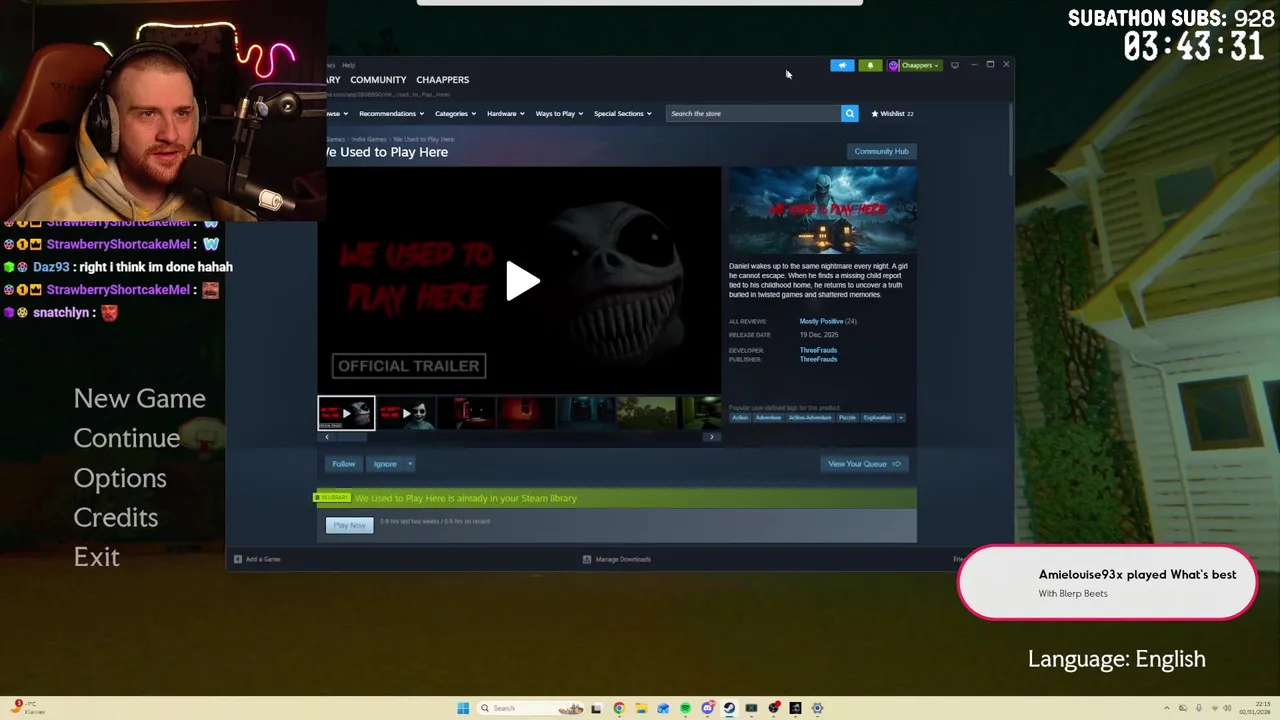The width and height of the screenshot is (1280, 720).
Task: Click Manage Downloads text in Steam
Action: coord(623,559)
